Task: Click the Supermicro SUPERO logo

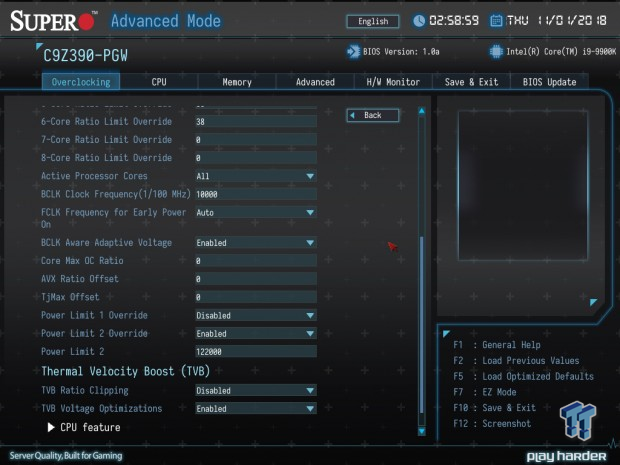Action: (53, 21)
